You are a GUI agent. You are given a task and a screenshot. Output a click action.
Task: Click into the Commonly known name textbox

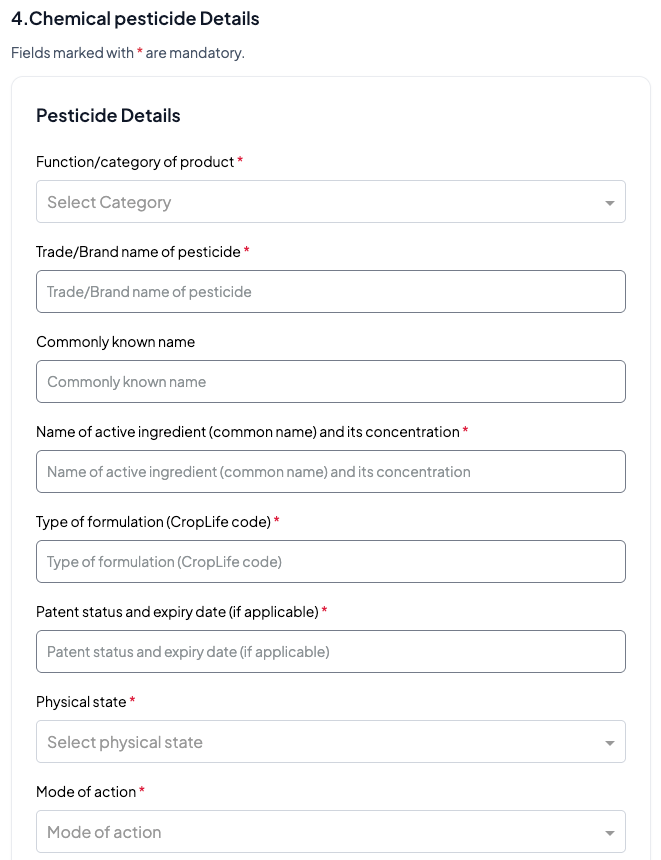[330, 382]
